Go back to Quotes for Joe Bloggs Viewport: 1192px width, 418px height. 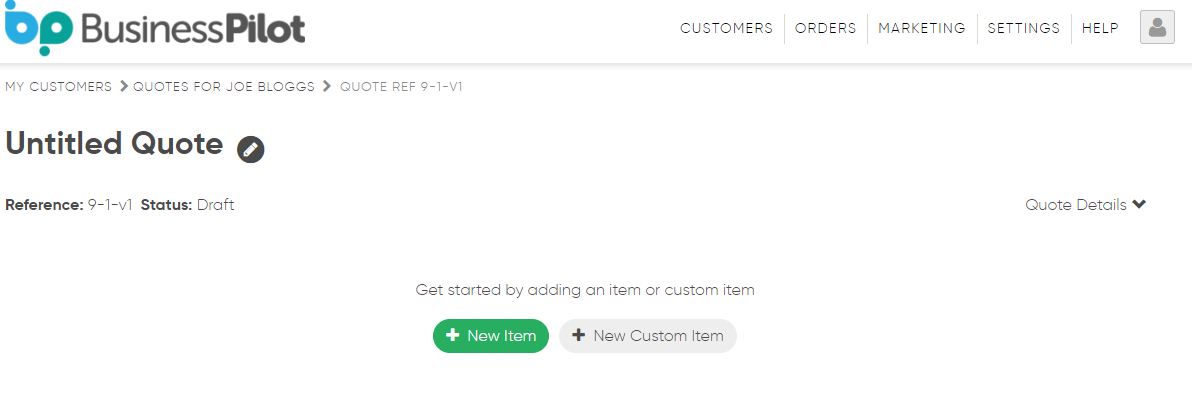pyautogui.click(x=224, y=87)
